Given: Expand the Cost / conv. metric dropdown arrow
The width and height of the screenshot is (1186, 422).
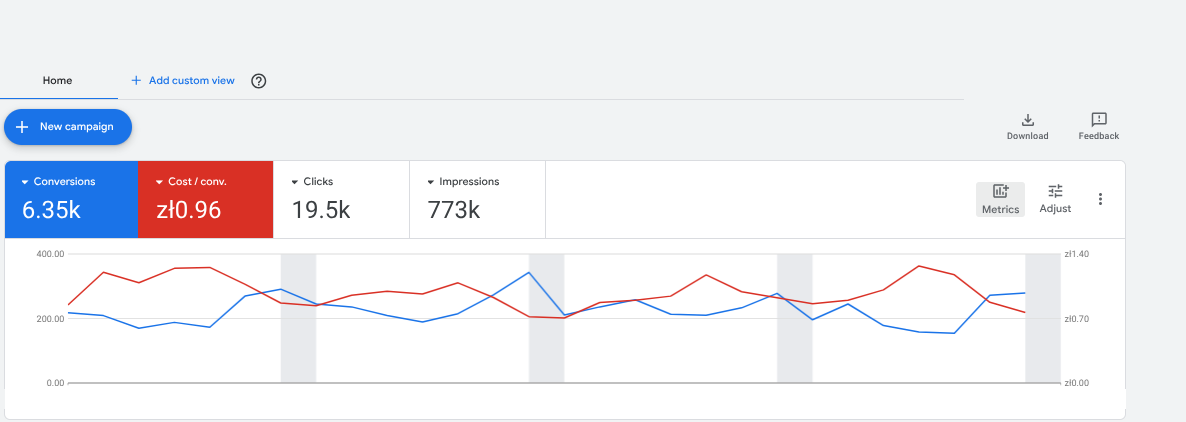Looking at the screenshot, I should pos(160,182).
